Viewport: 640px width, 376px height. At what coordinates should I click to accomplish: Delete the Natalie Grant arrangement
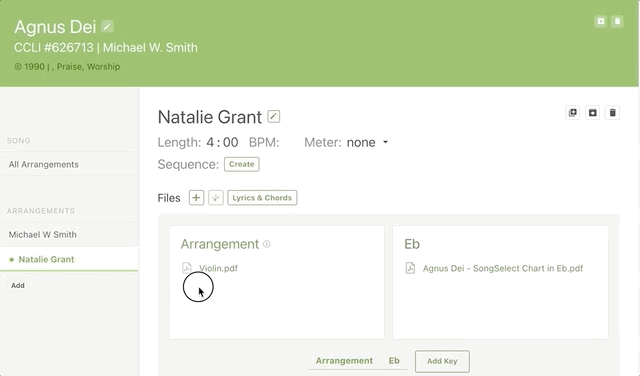point(612,112)
